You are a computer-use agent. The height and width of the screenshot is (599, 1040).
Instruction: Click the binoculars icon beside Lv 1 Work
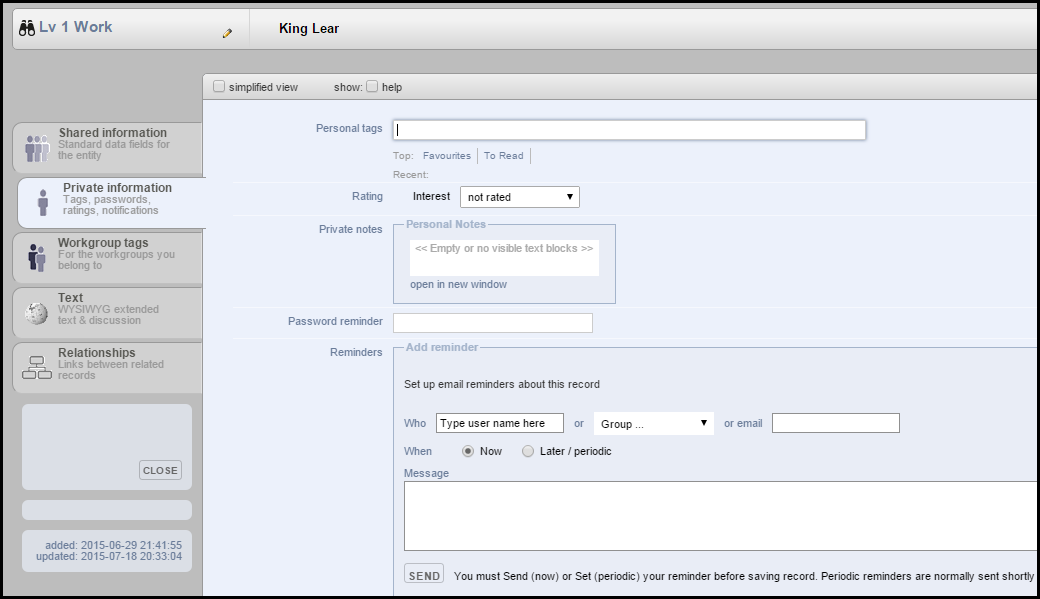click(x=27, y=28)
